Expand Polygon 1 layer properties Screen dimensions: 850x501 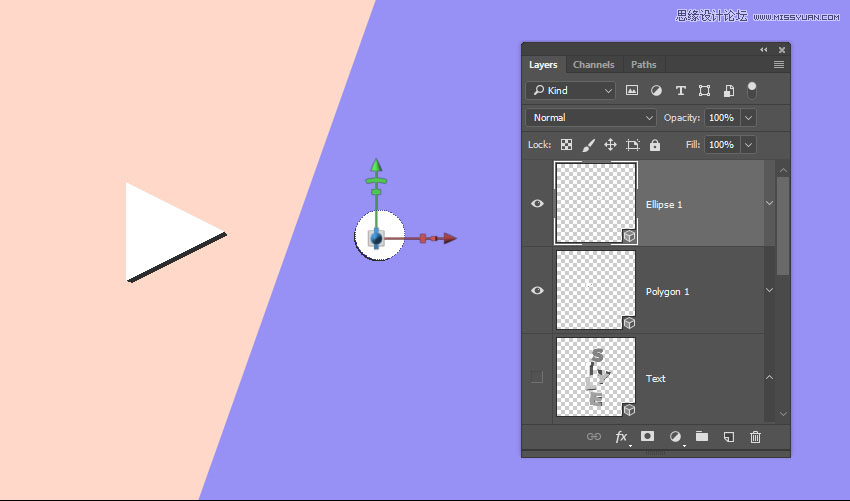coord(769,290)
